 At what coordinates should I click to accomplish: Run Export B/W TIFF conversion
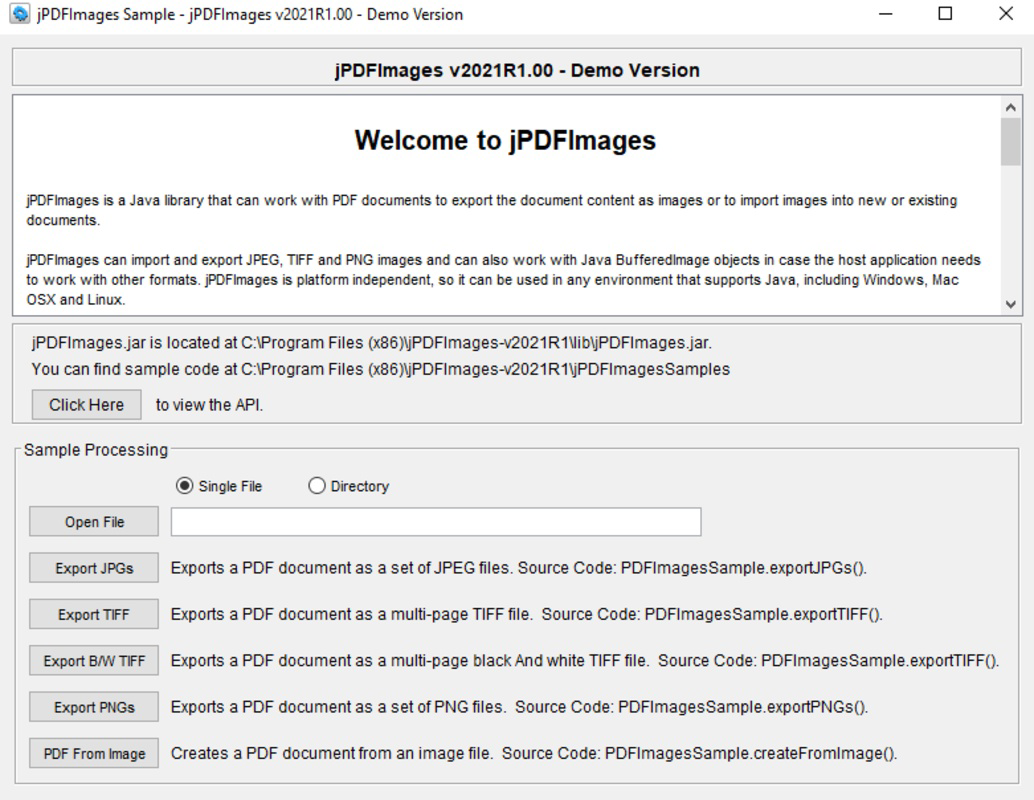(x=93, y=660)
